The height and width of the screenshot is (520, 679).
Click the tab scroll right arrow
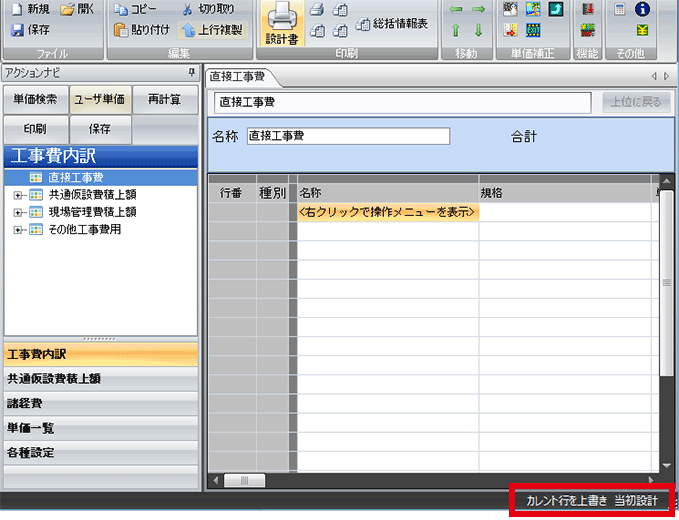point(666,77)
